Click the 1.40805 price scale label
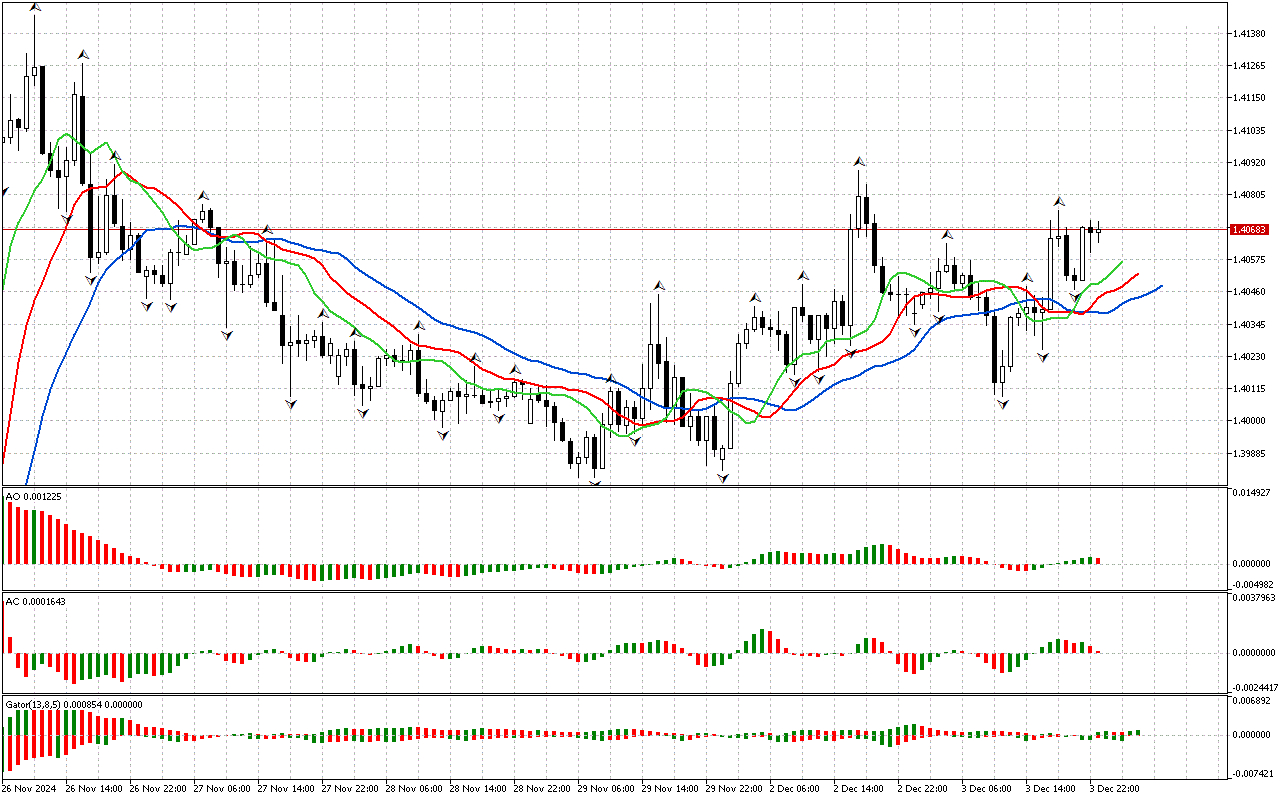1280x800 pixels. [x=1249, y=195]
